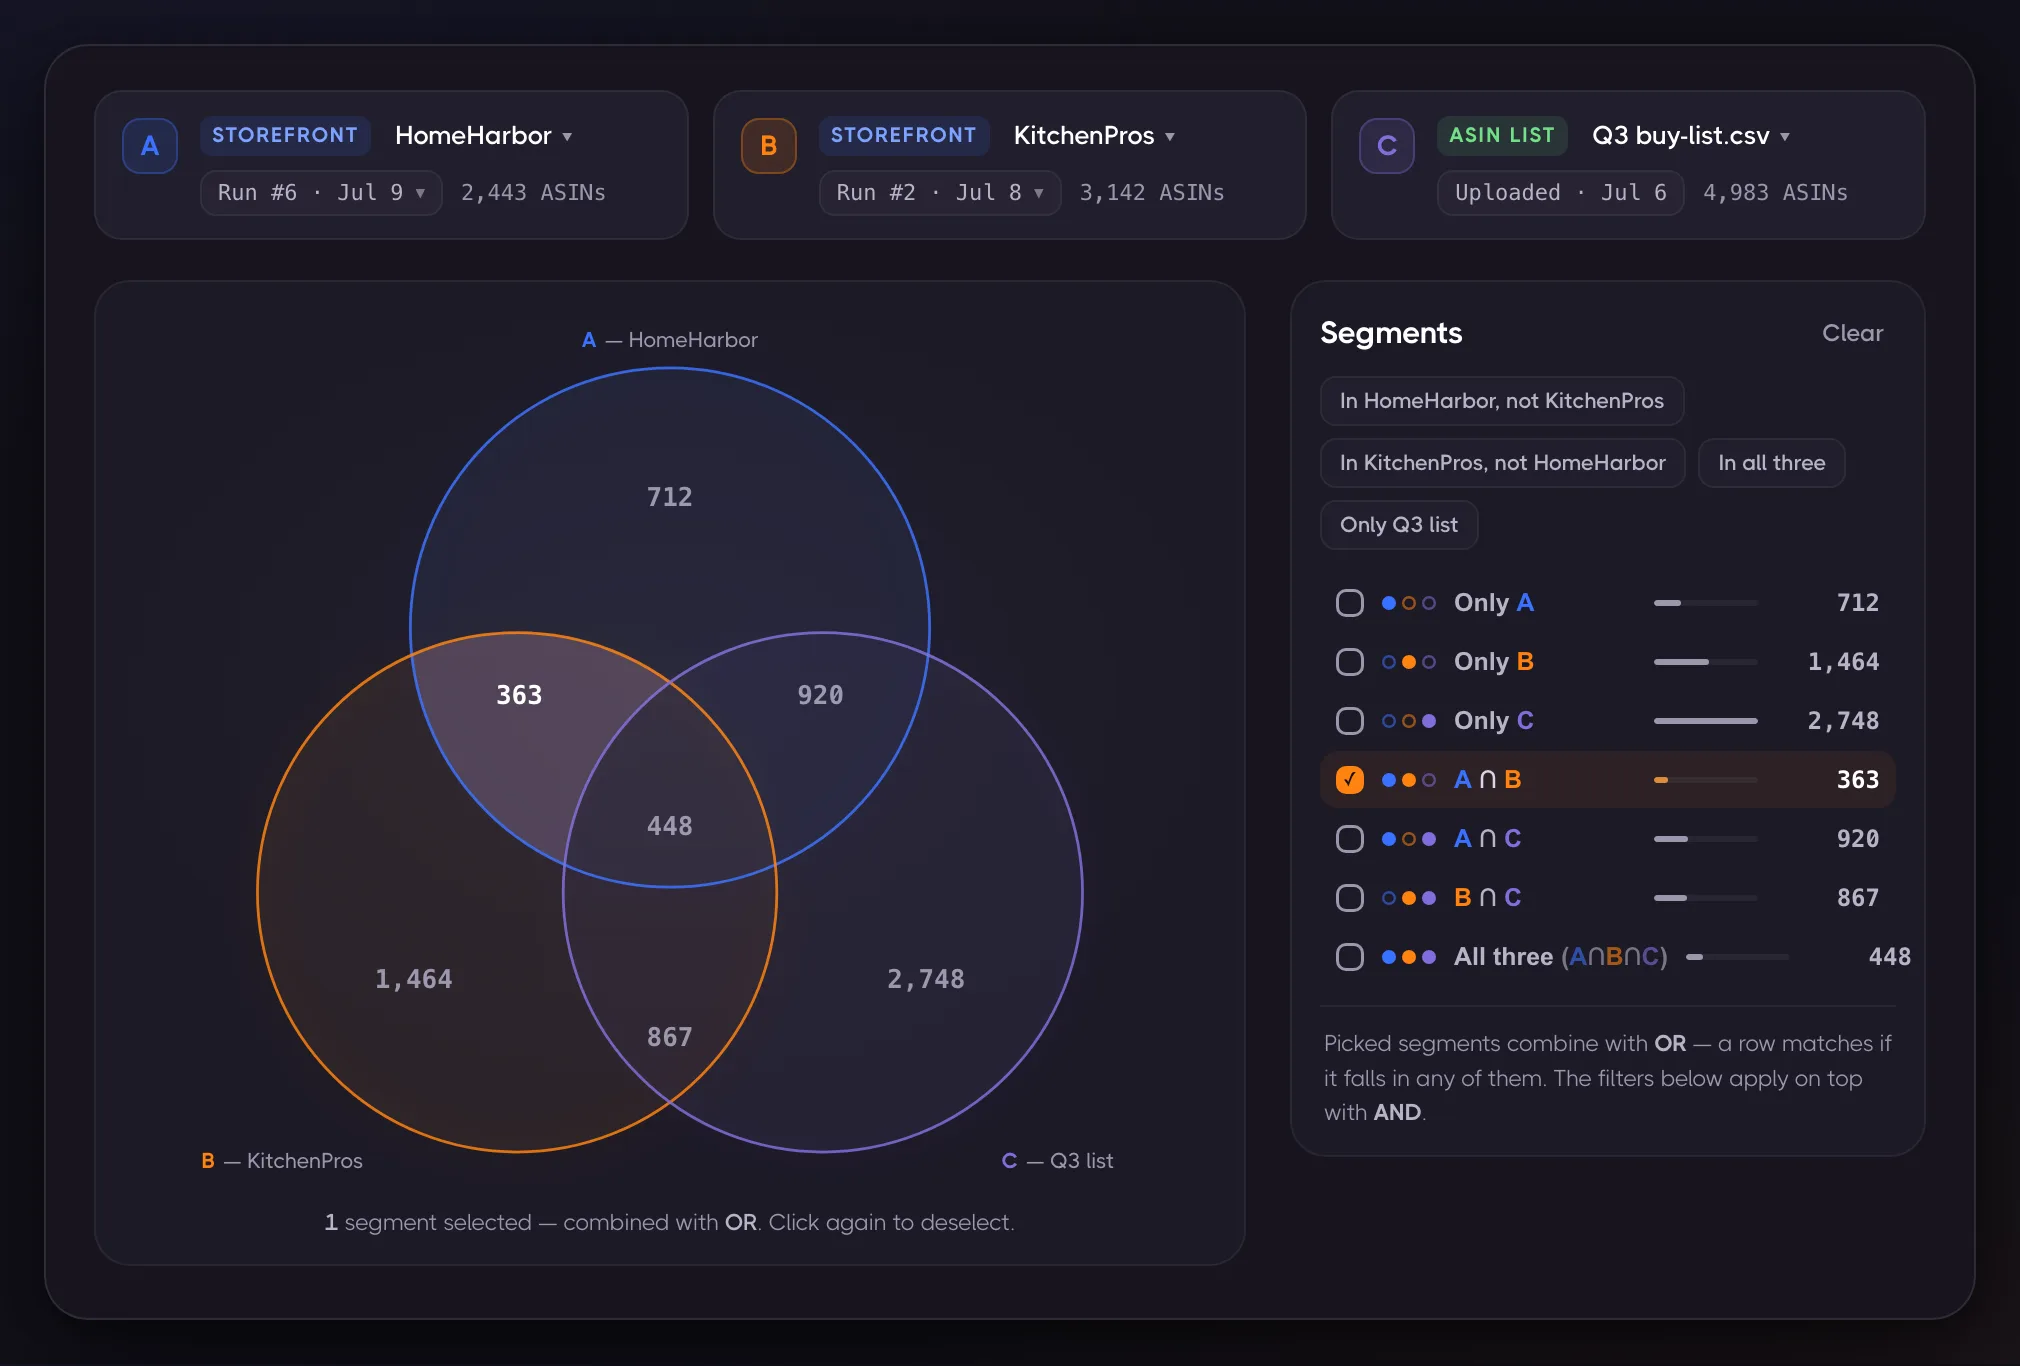The height and width of the screenshot is (1366, 2020).
Task: Select the Only Q3 list preset chip
Action: [1398, 525]
